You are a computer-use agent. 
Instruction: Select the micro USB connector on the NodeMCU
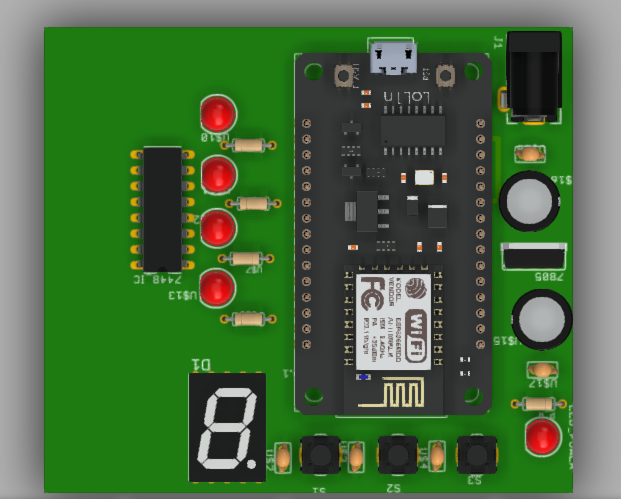pos(393,58)
